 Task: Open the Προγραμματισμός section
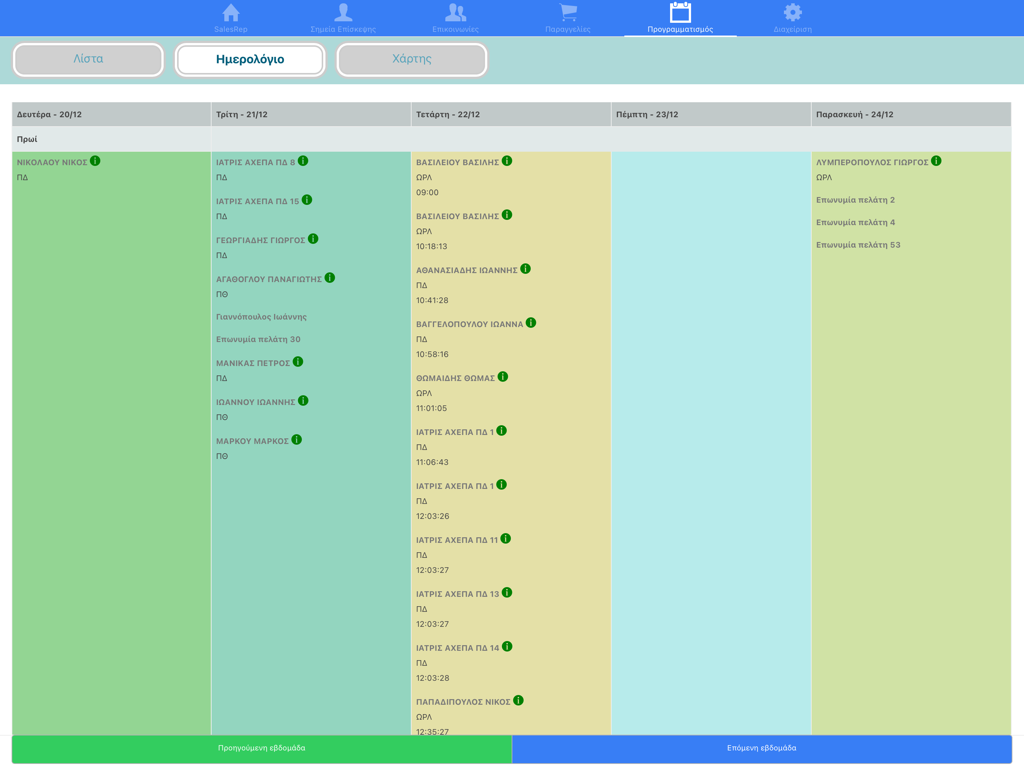[684, 16]
